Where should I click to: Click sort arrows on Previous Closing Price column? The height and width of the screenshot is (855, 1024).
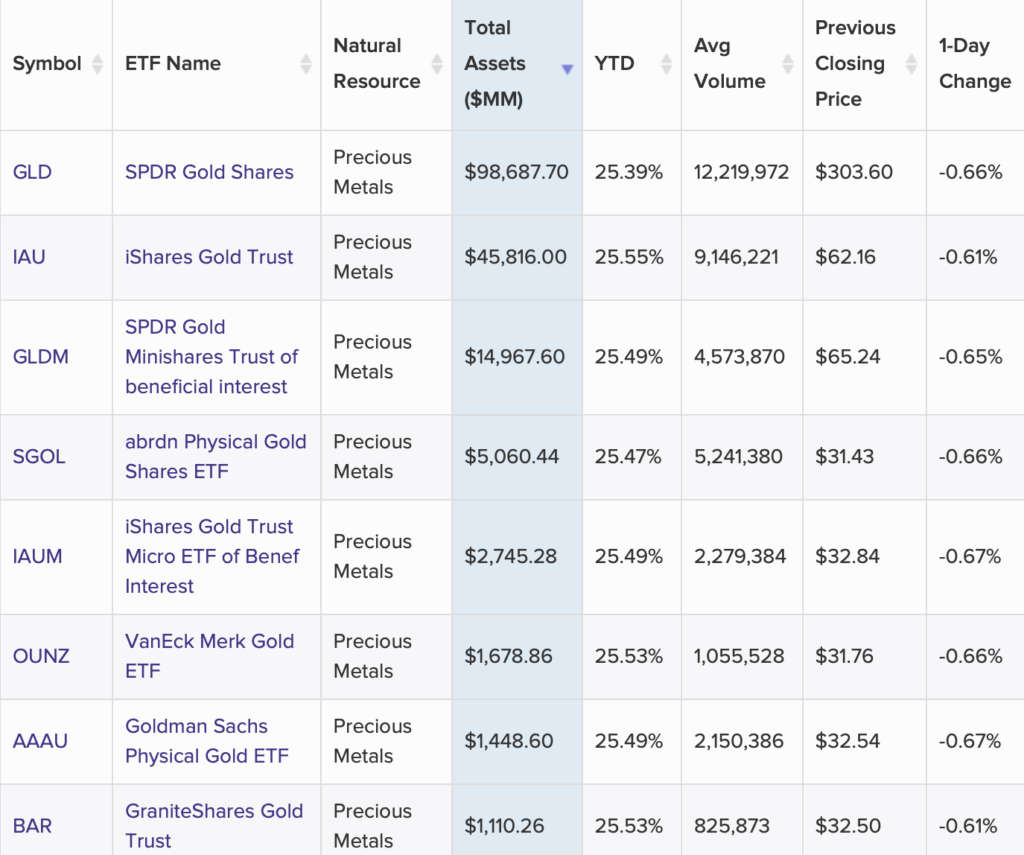click(911, 64)
